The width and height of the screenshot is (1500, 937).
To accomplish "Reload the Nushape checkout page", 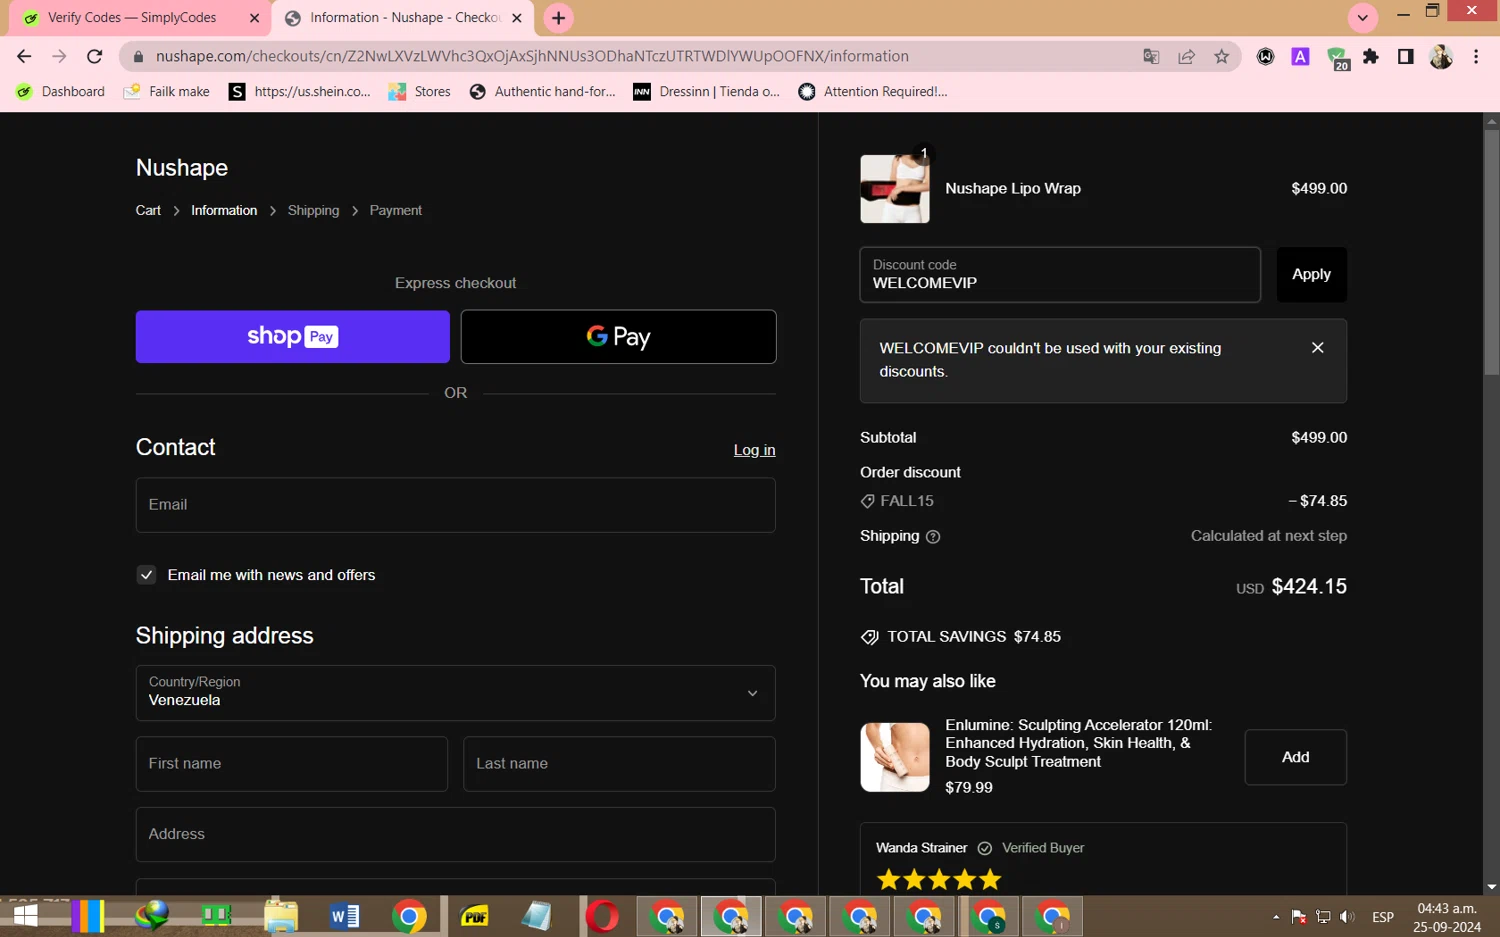I will 95,57.
